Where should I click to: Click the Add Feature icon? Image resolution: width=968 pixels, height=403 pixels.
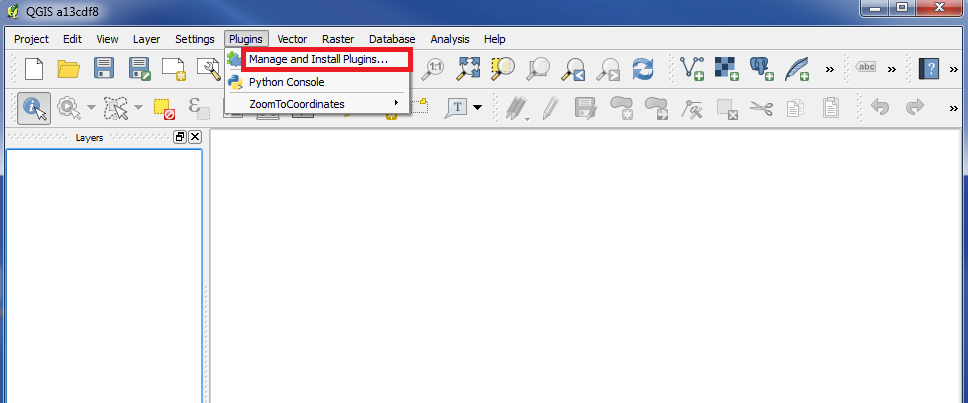tap(622, 108)
